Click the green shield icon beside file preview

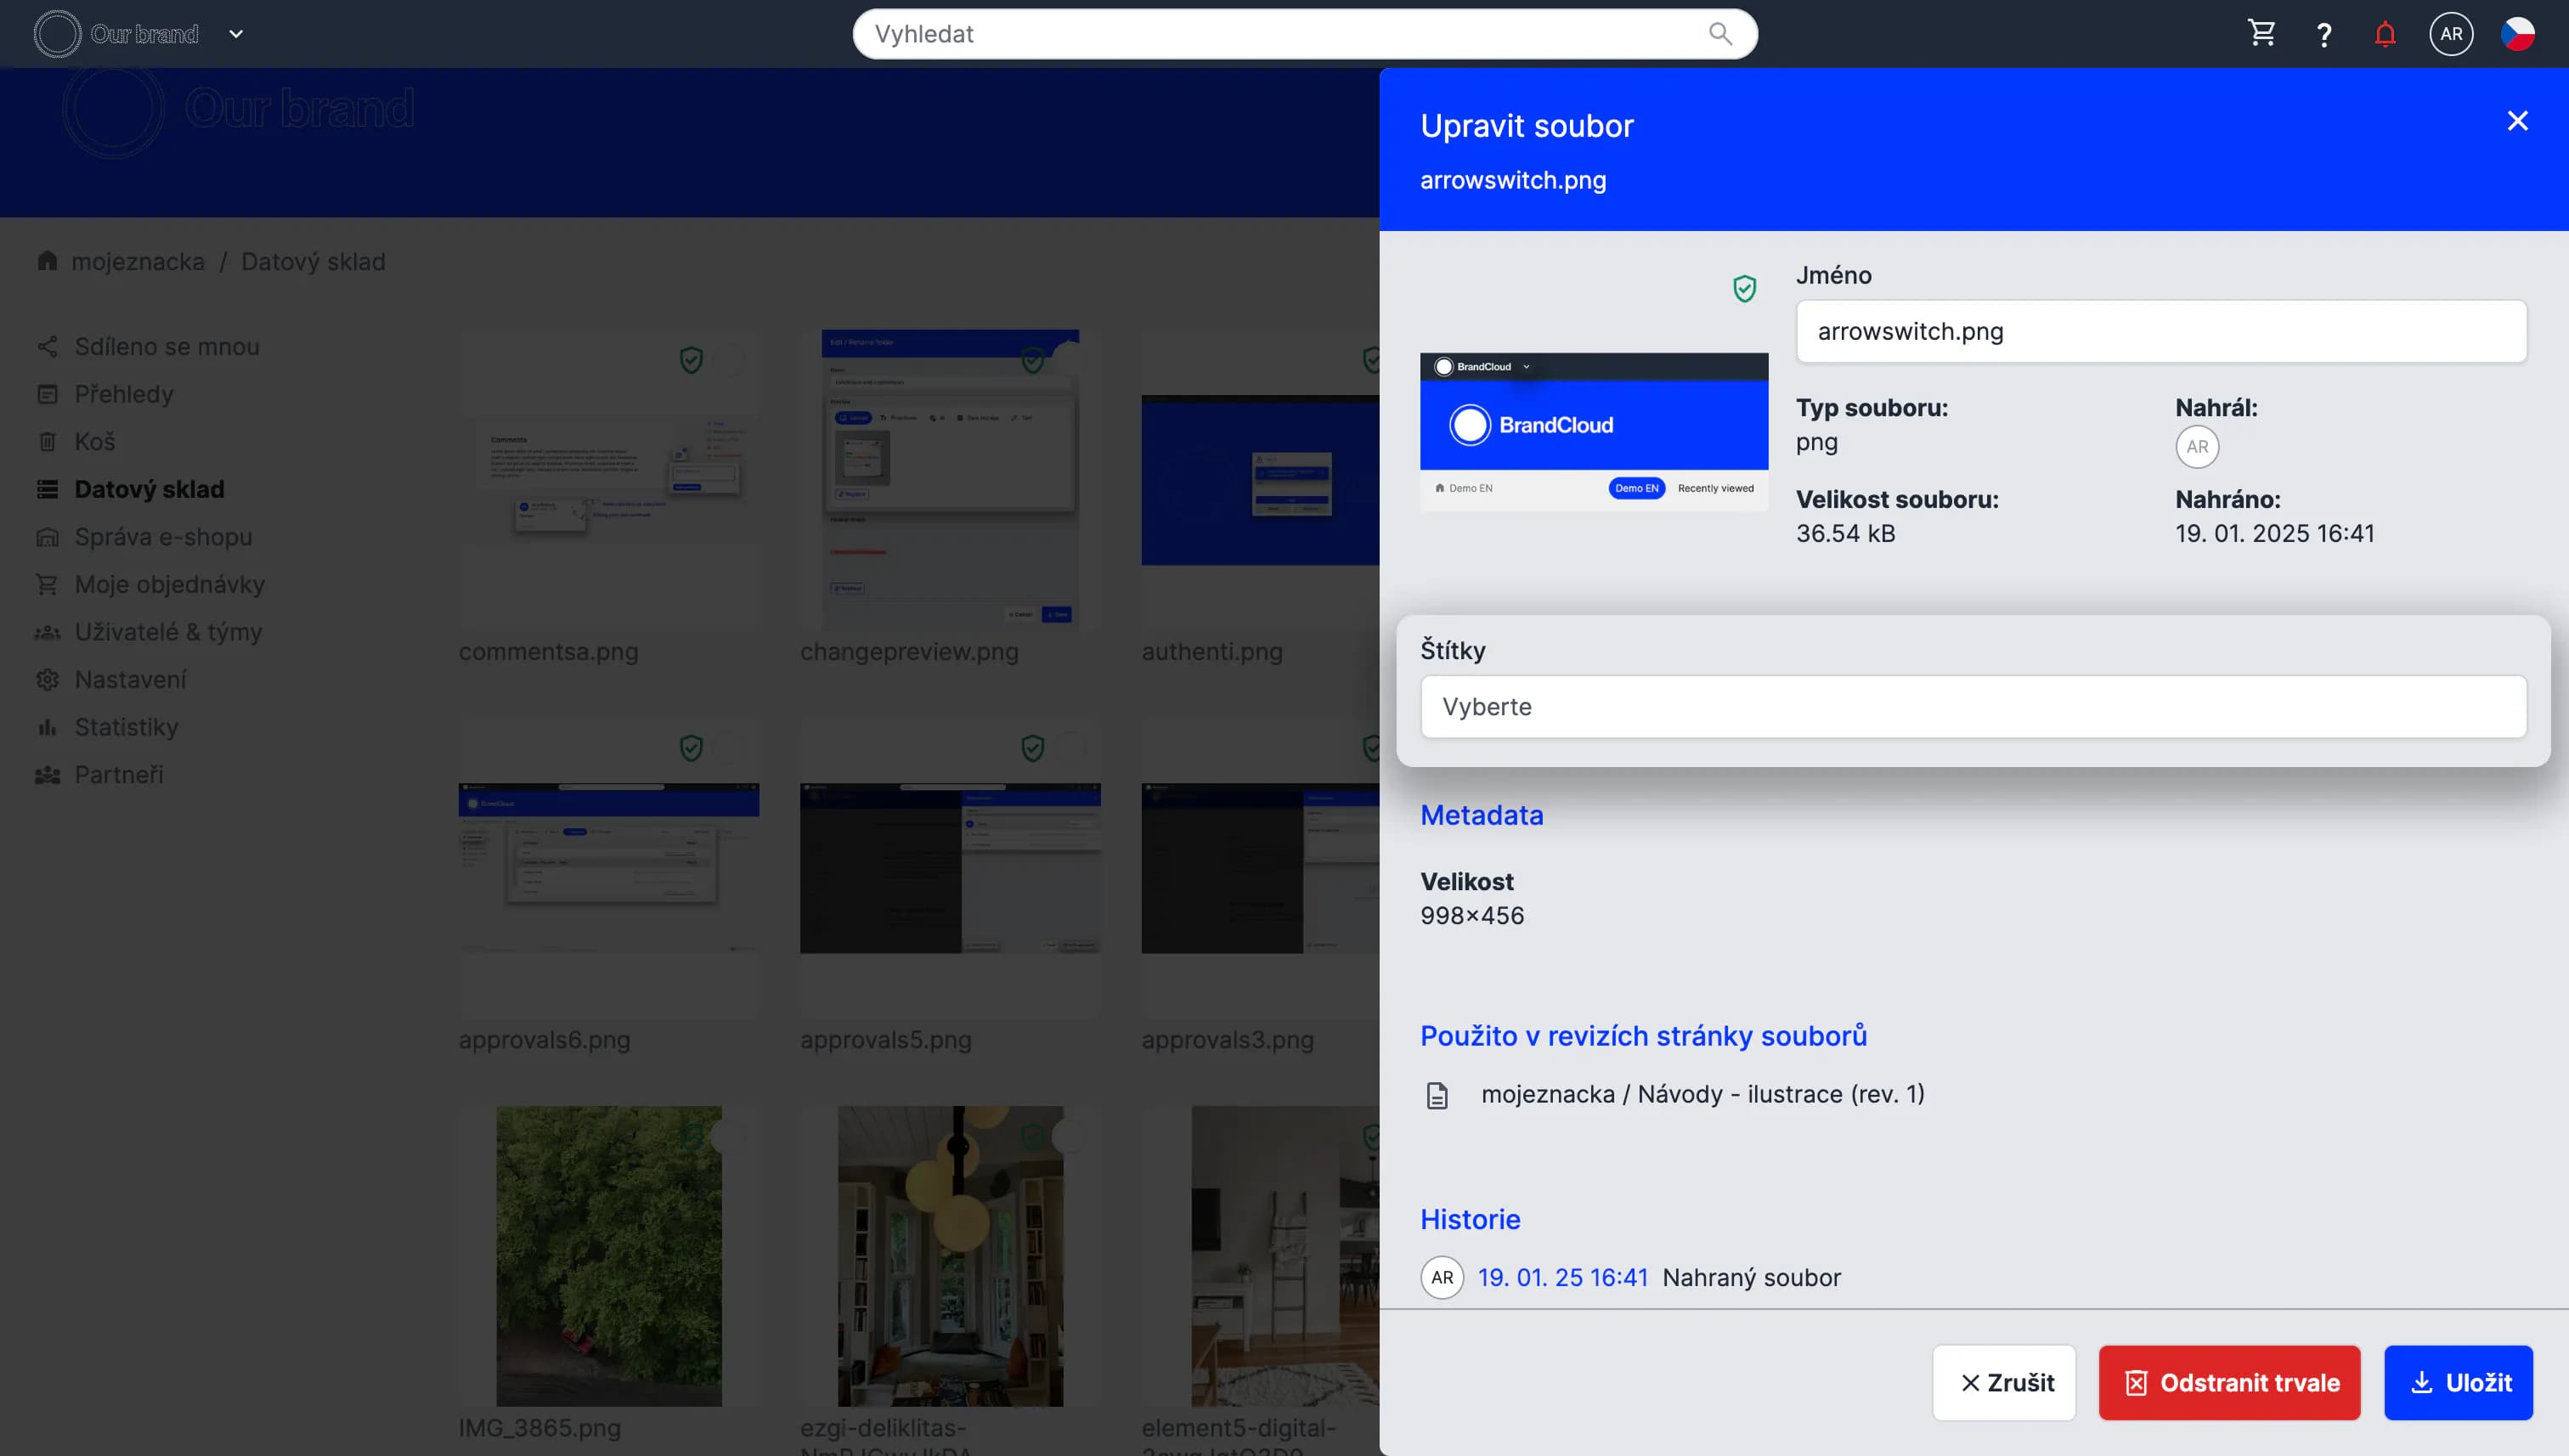click(x=1744, y=289)
